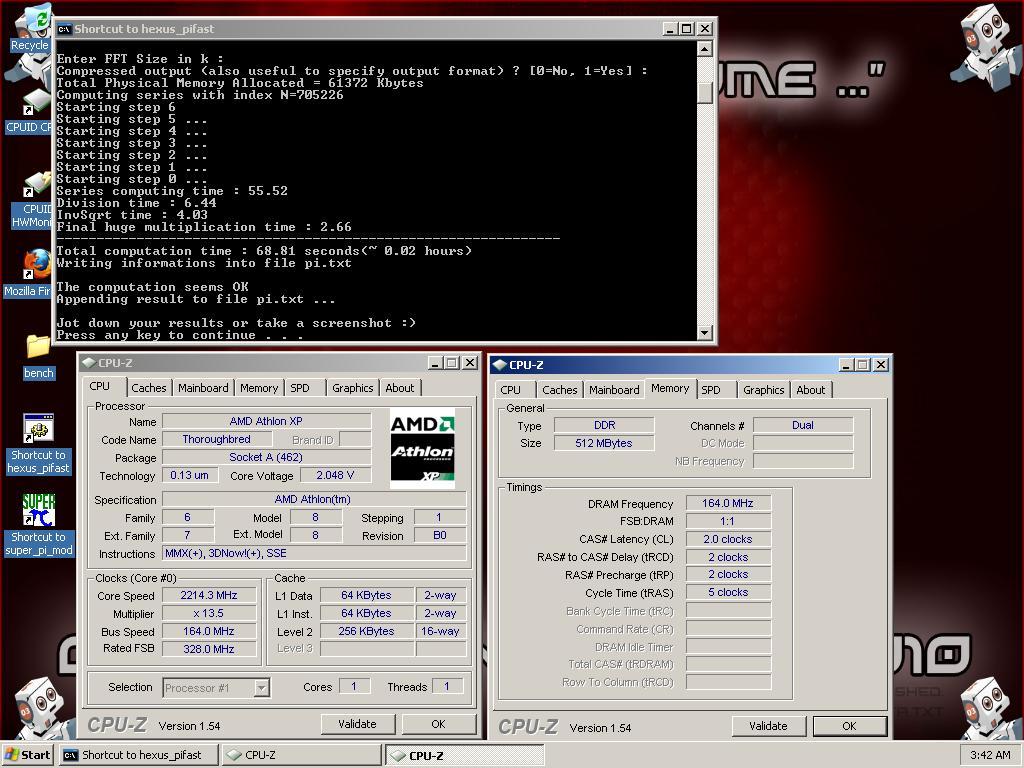Image resolution: width=1024 pixels, height=768 pixels.
Task: Click the Name field showing AMD Athlon XP
Action: pos(266,421)
